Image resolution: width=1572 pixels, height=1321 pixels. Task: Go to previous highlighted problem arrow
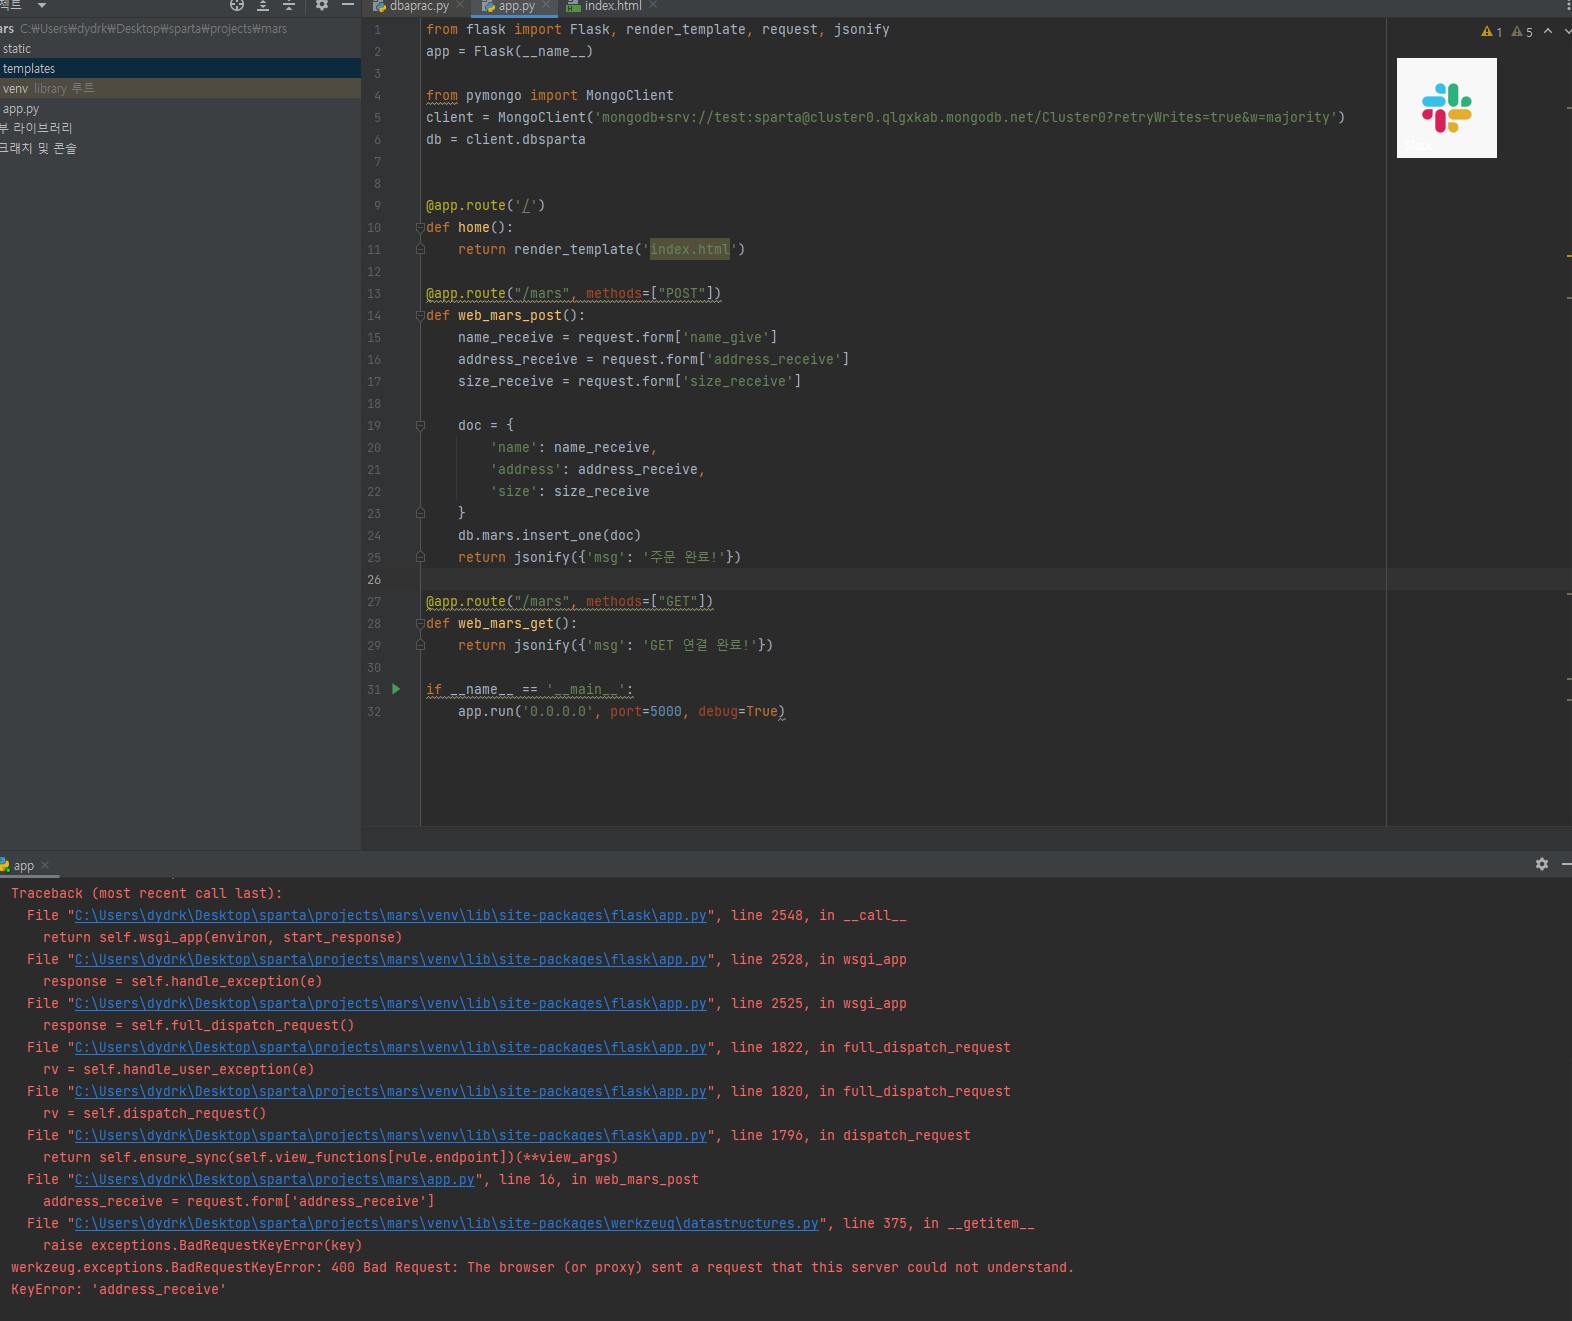[x=1548, y=31]
